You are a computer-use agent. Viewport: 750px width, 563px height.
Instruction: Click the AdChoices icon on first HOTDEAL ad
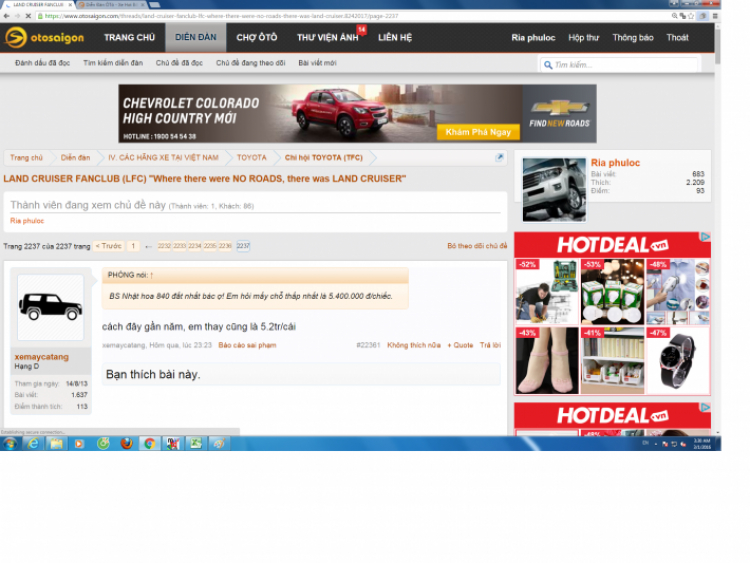(x=706, y=236)
